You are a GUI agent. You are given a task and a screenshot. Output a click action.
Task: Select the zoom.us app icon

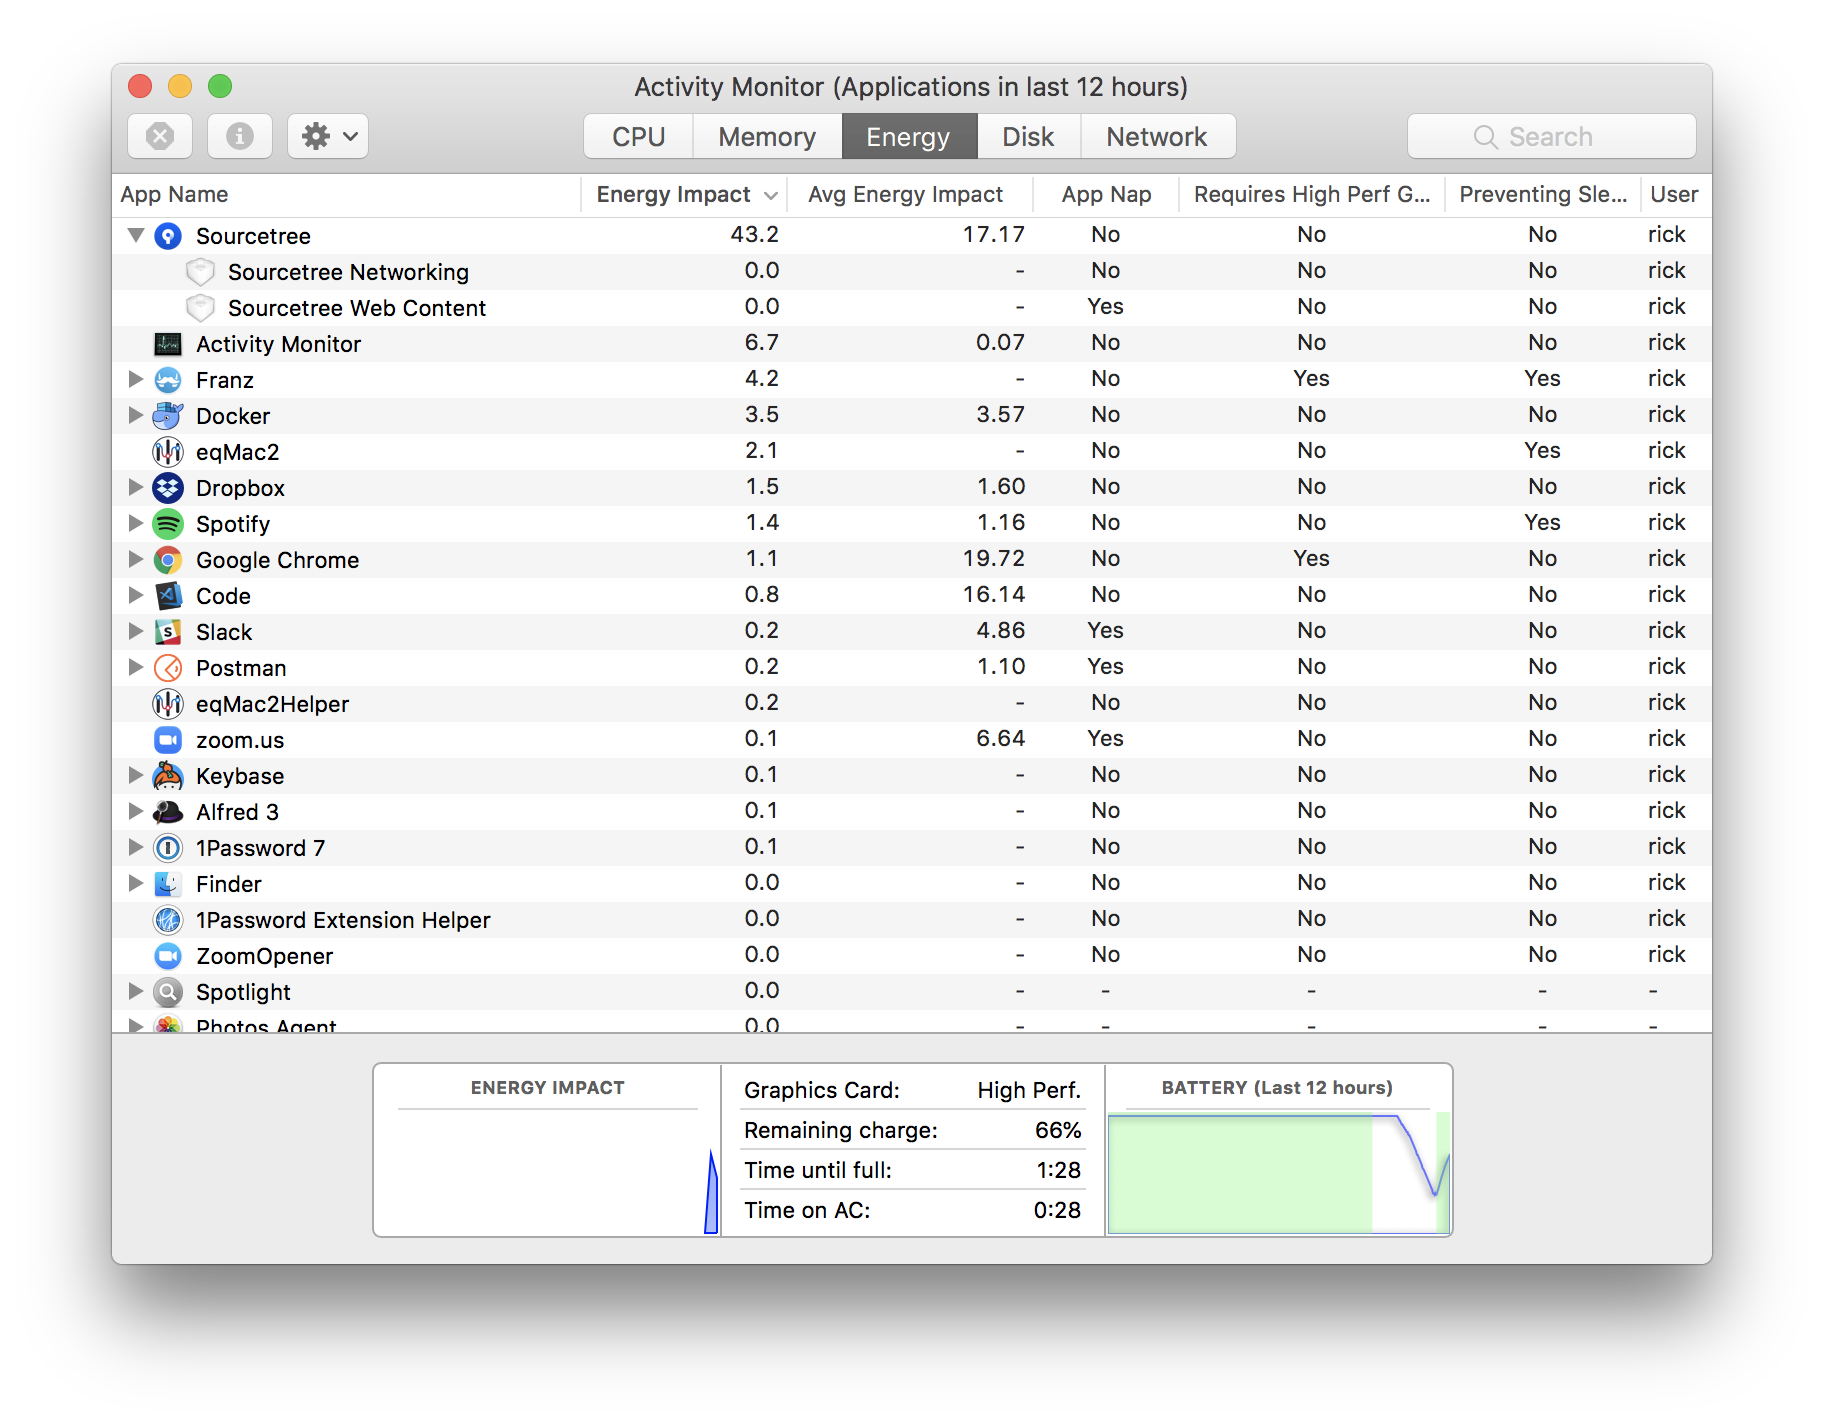(168, 740)
